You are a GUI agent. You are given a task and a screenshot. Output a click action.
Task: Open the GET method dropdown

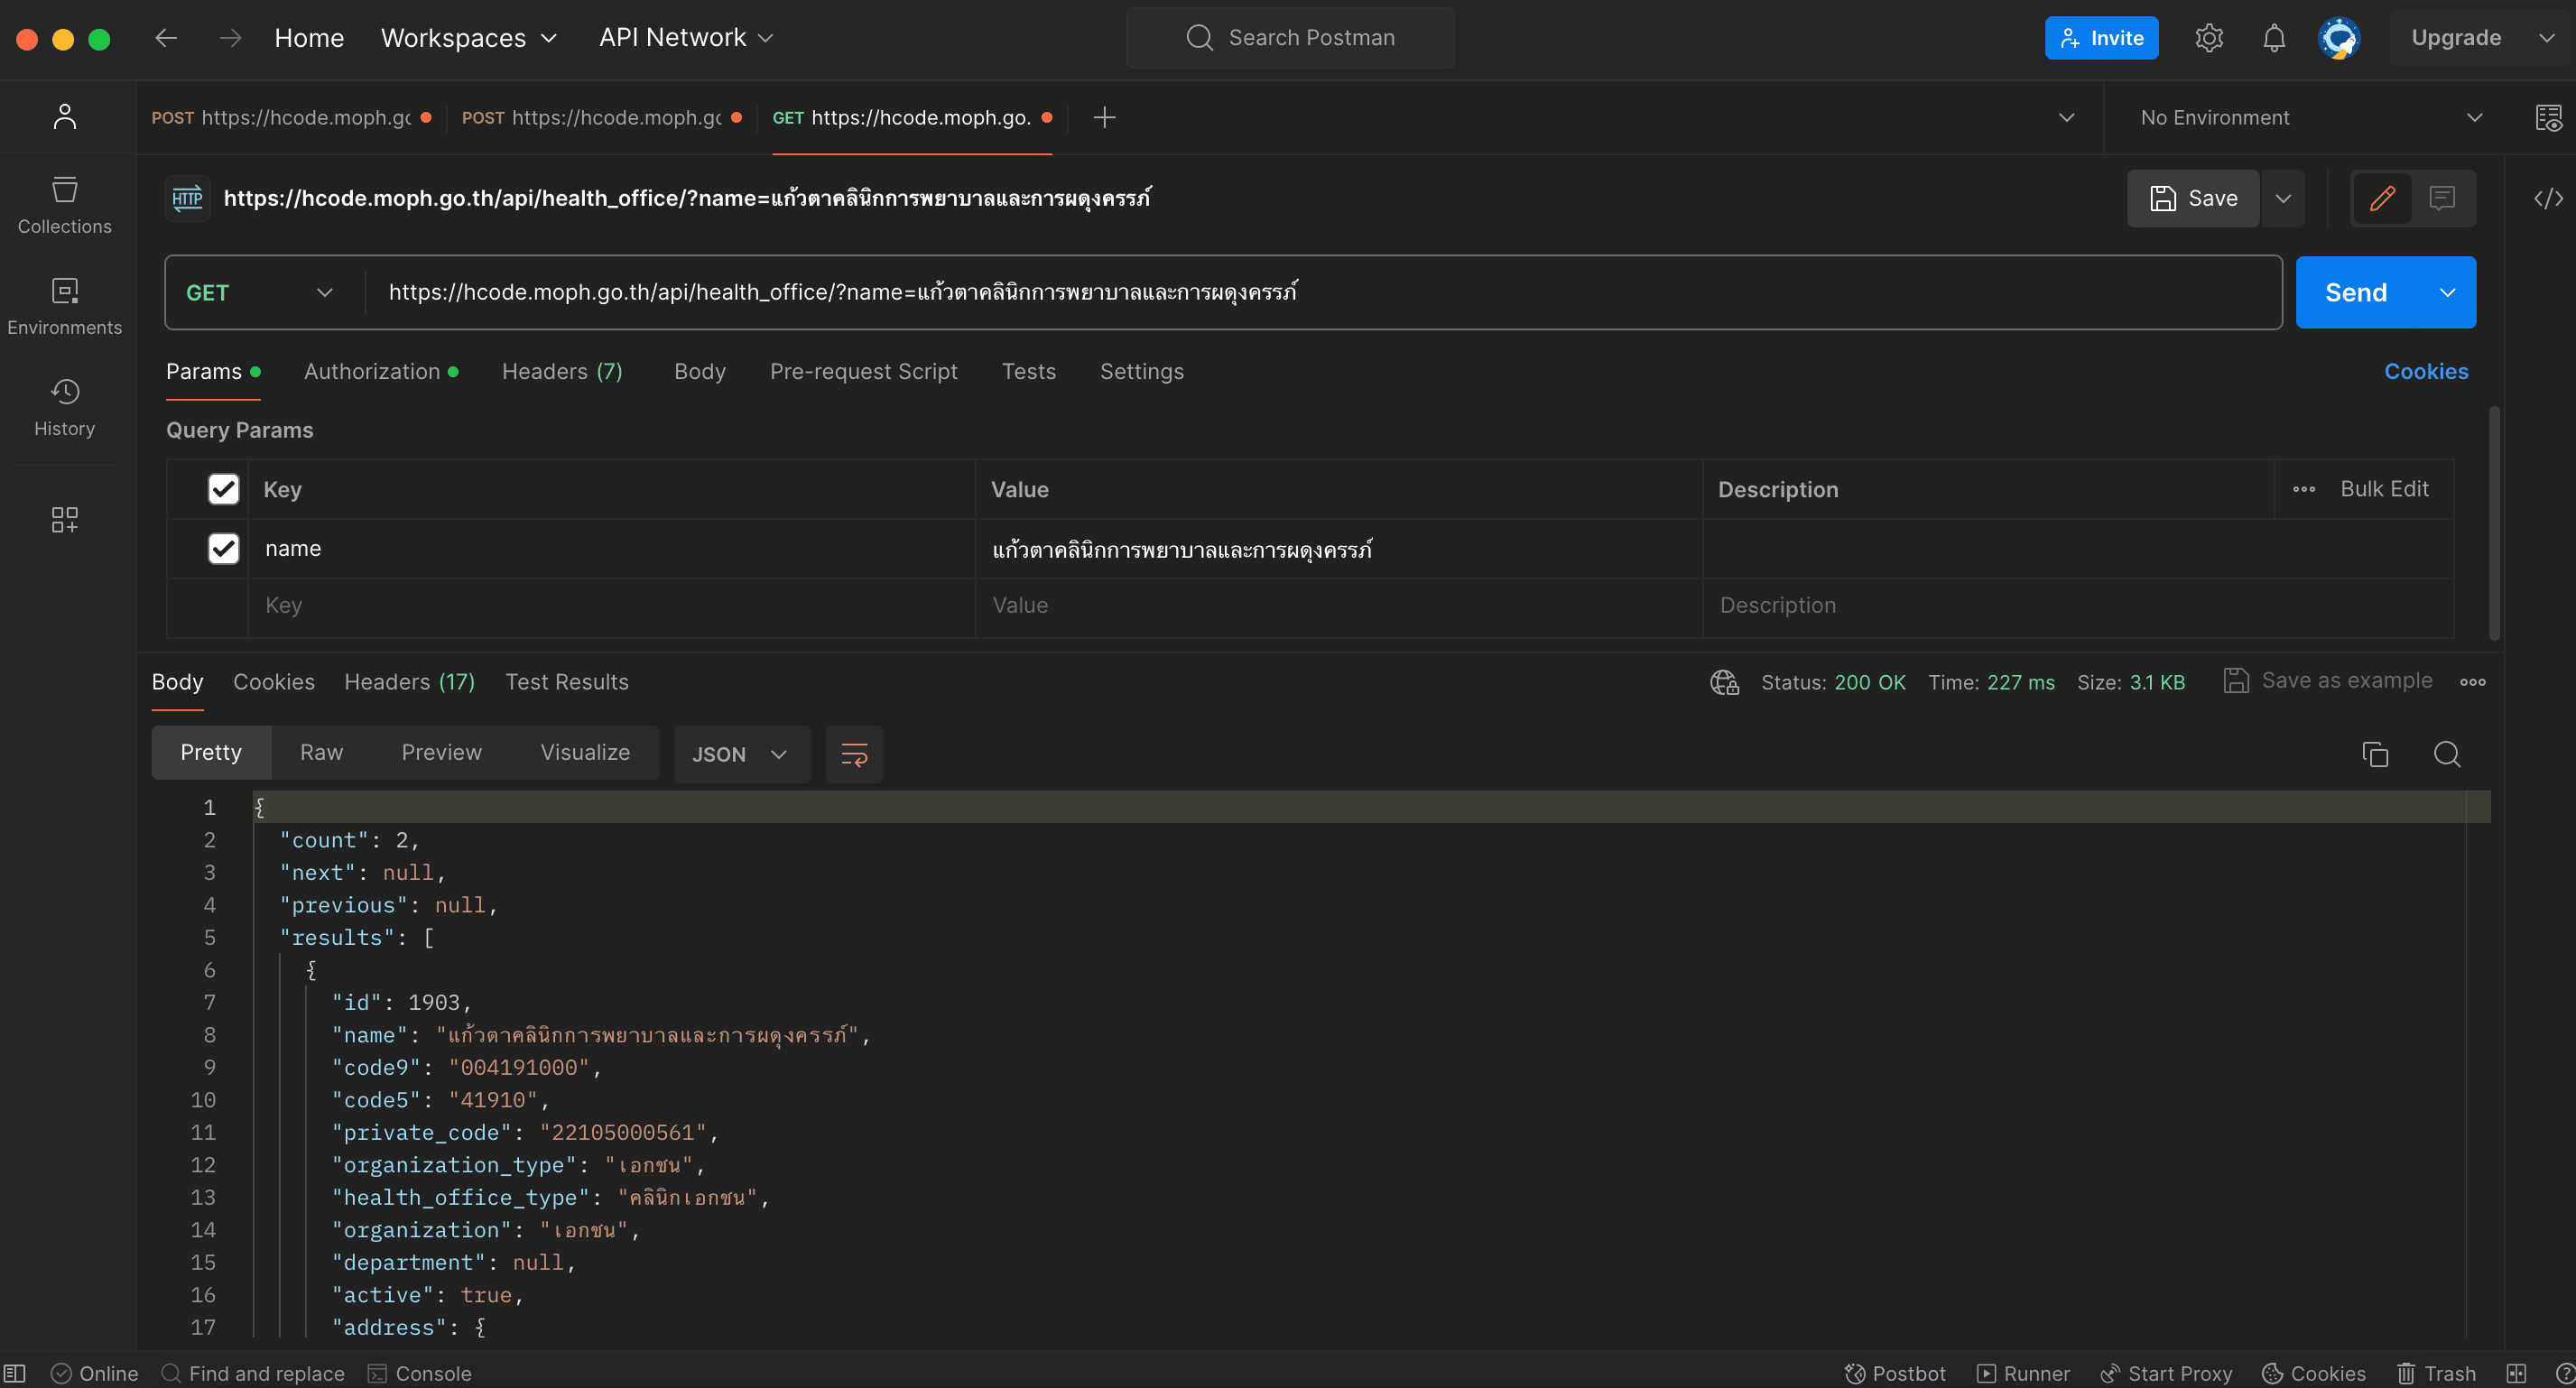tap(260, 293)
